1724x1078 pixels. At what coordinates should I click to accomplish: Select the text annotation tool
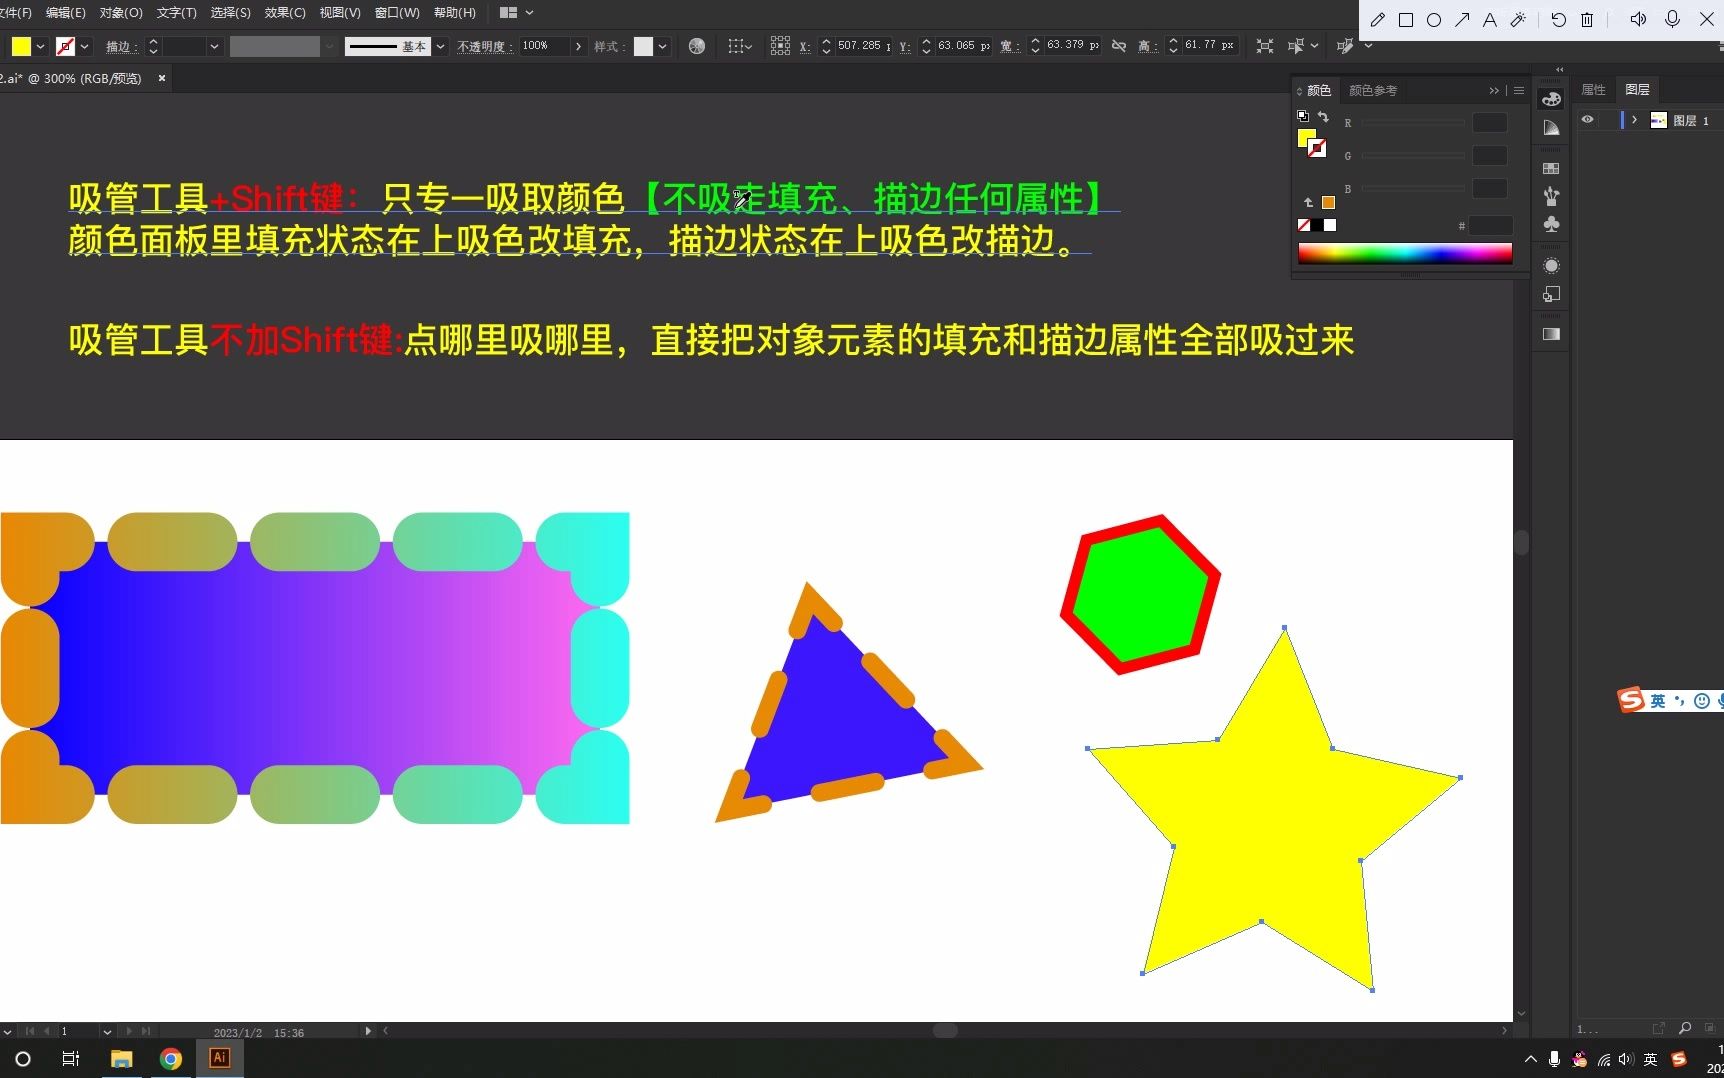pos(1490,20)
